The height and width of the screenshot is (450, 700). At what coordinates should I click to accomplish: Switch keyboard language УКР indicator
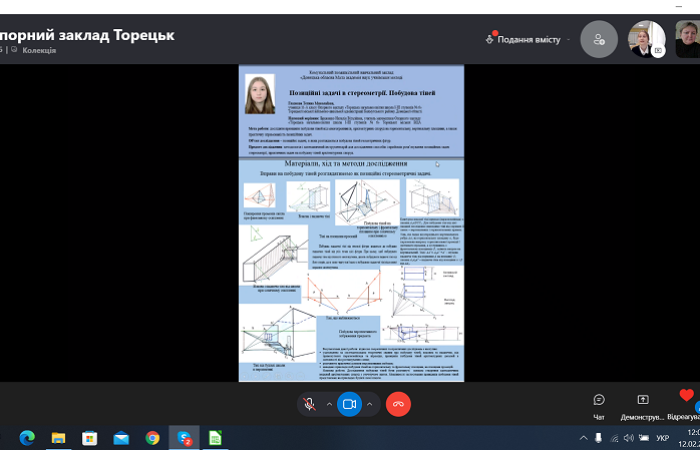pos(660,438)
